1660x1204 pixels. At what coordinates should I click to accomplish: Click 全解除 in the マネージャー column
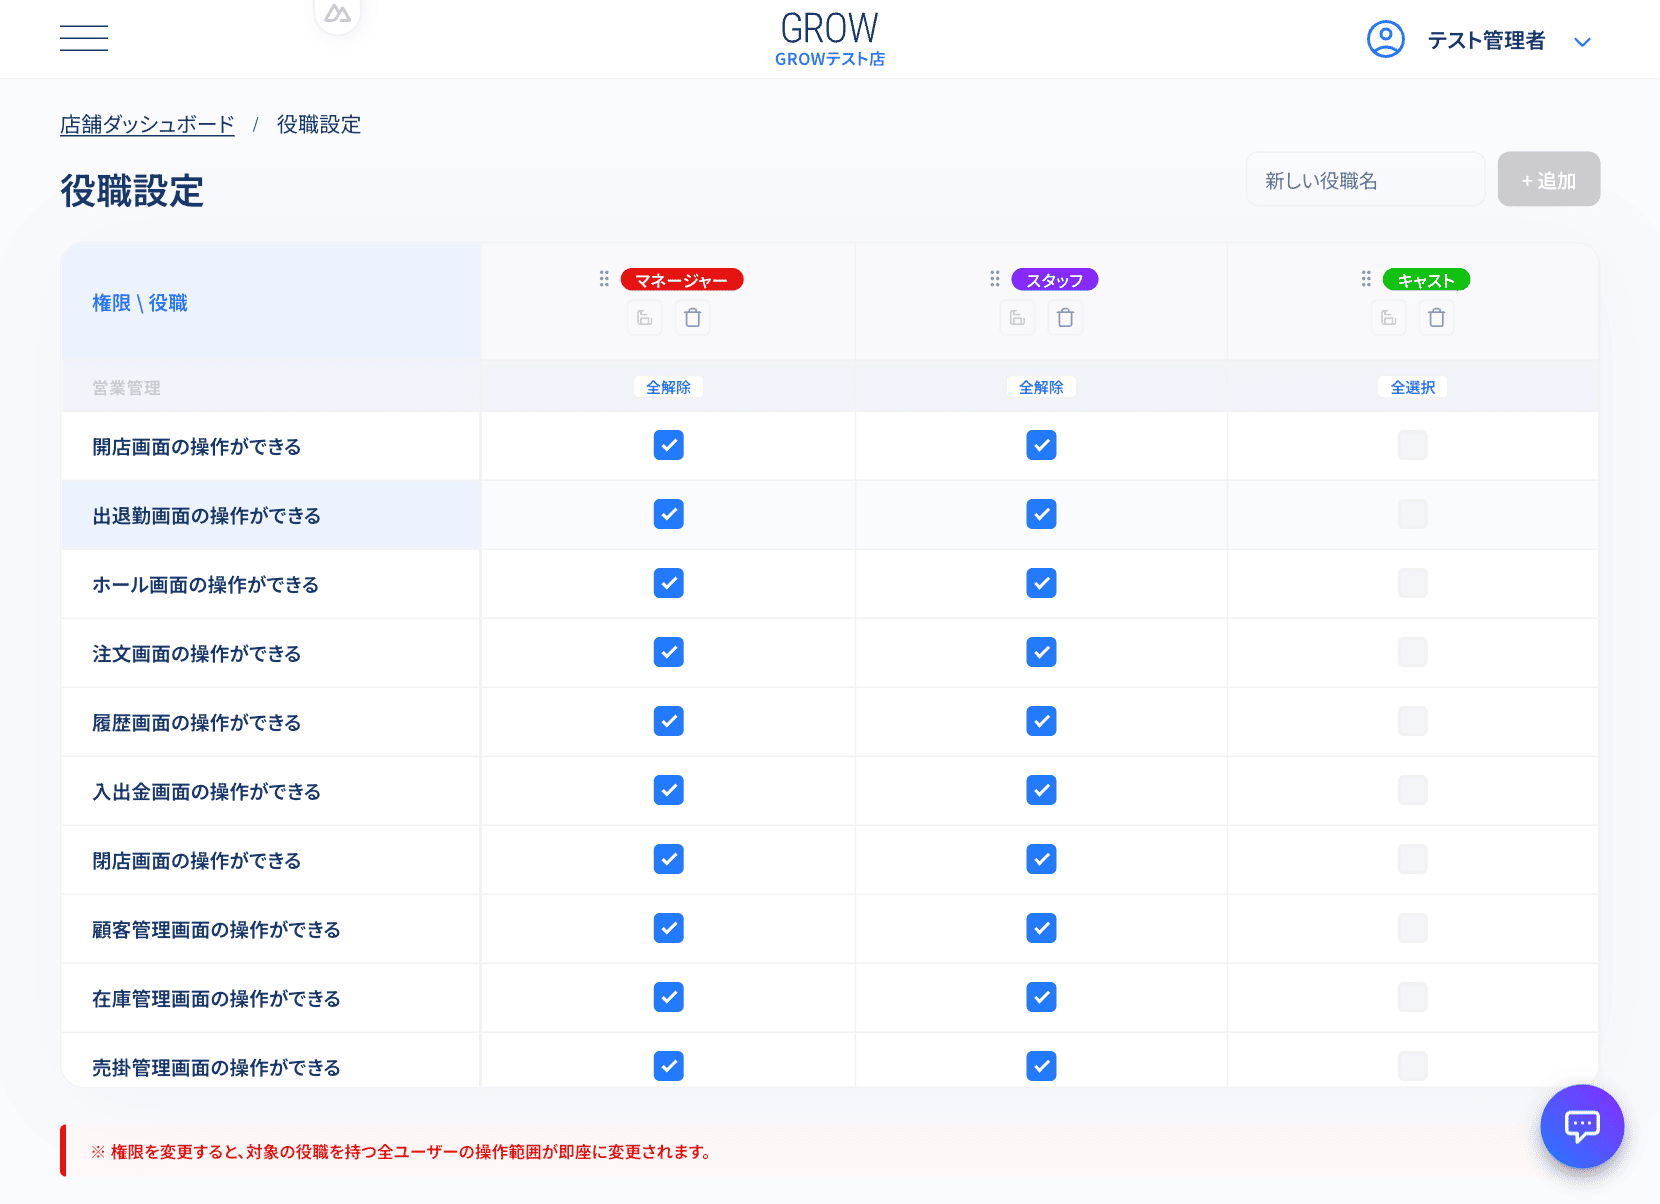coord(668,387)
